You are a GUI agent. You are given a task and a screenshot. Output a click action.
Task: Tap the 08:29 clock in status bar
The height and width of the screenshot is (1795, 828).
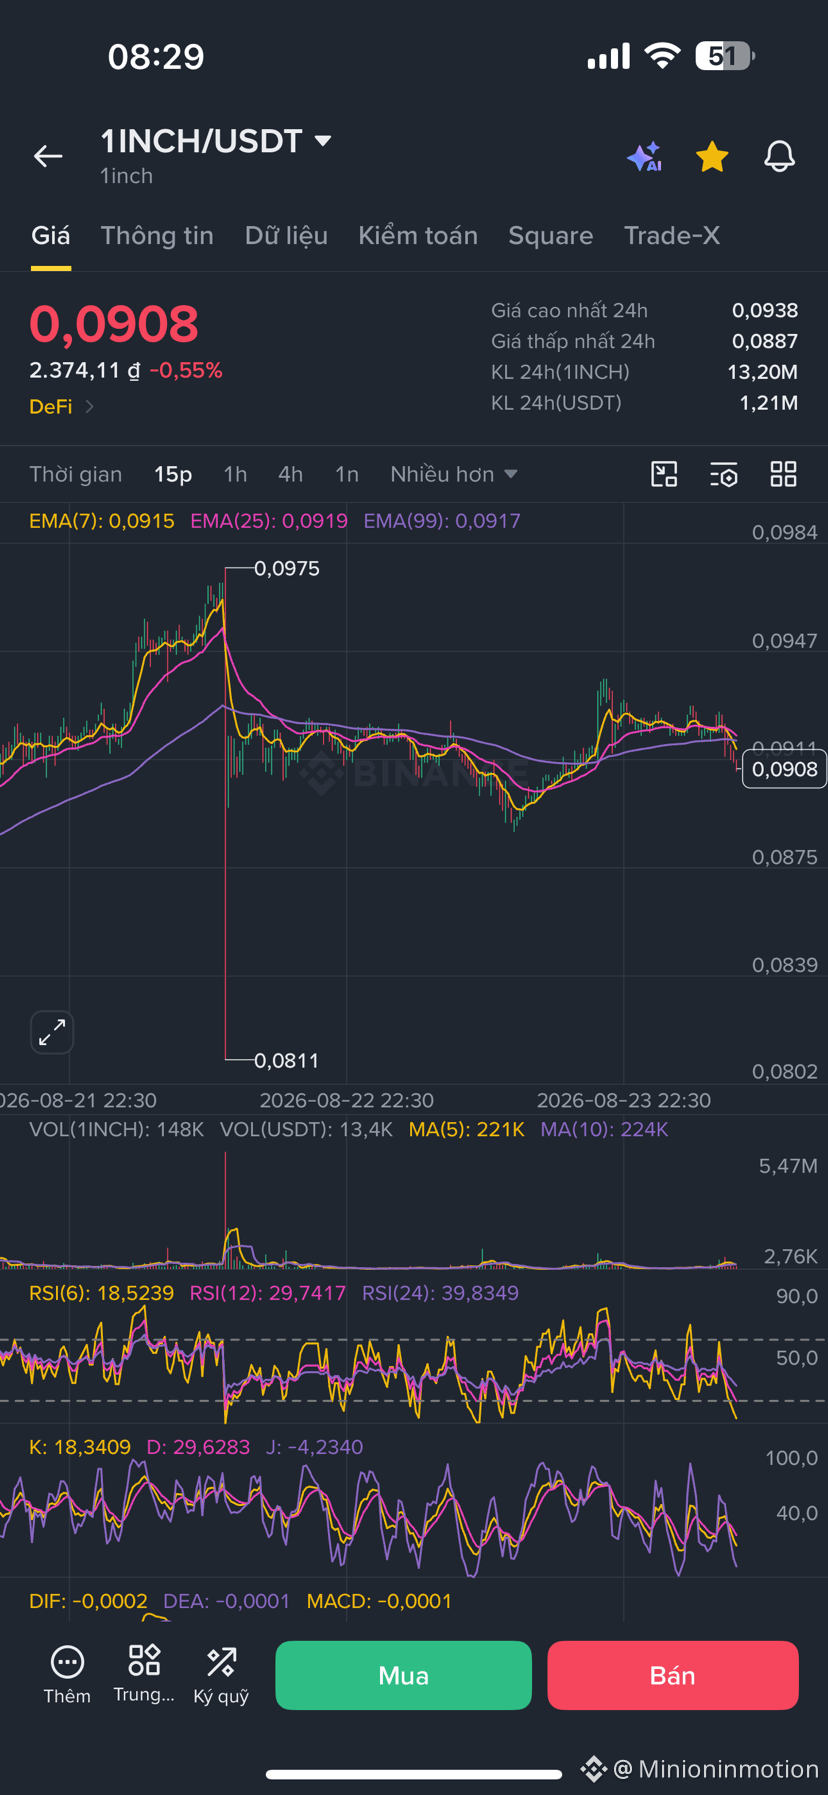pos(156,56)
